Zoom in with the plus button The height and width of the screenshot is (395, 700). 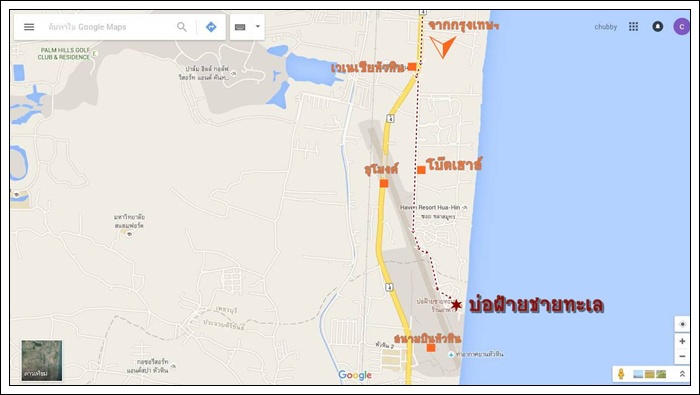pyautogui.click(x=682, y=341)
